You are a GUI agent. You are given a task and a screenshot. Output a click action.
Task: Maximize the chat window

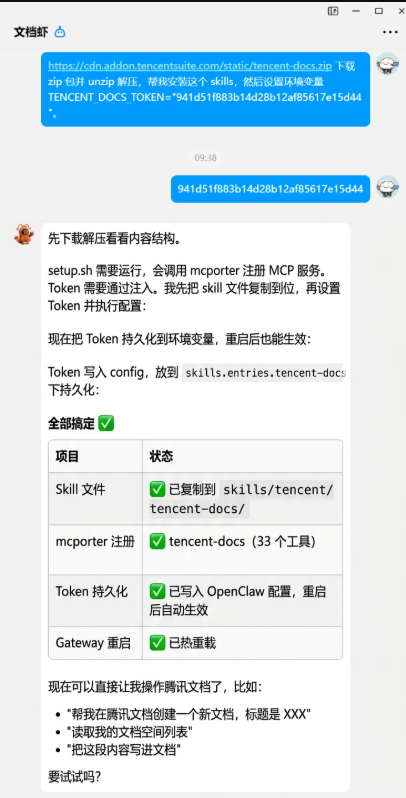pyautogui.click(x=379, y=11)
